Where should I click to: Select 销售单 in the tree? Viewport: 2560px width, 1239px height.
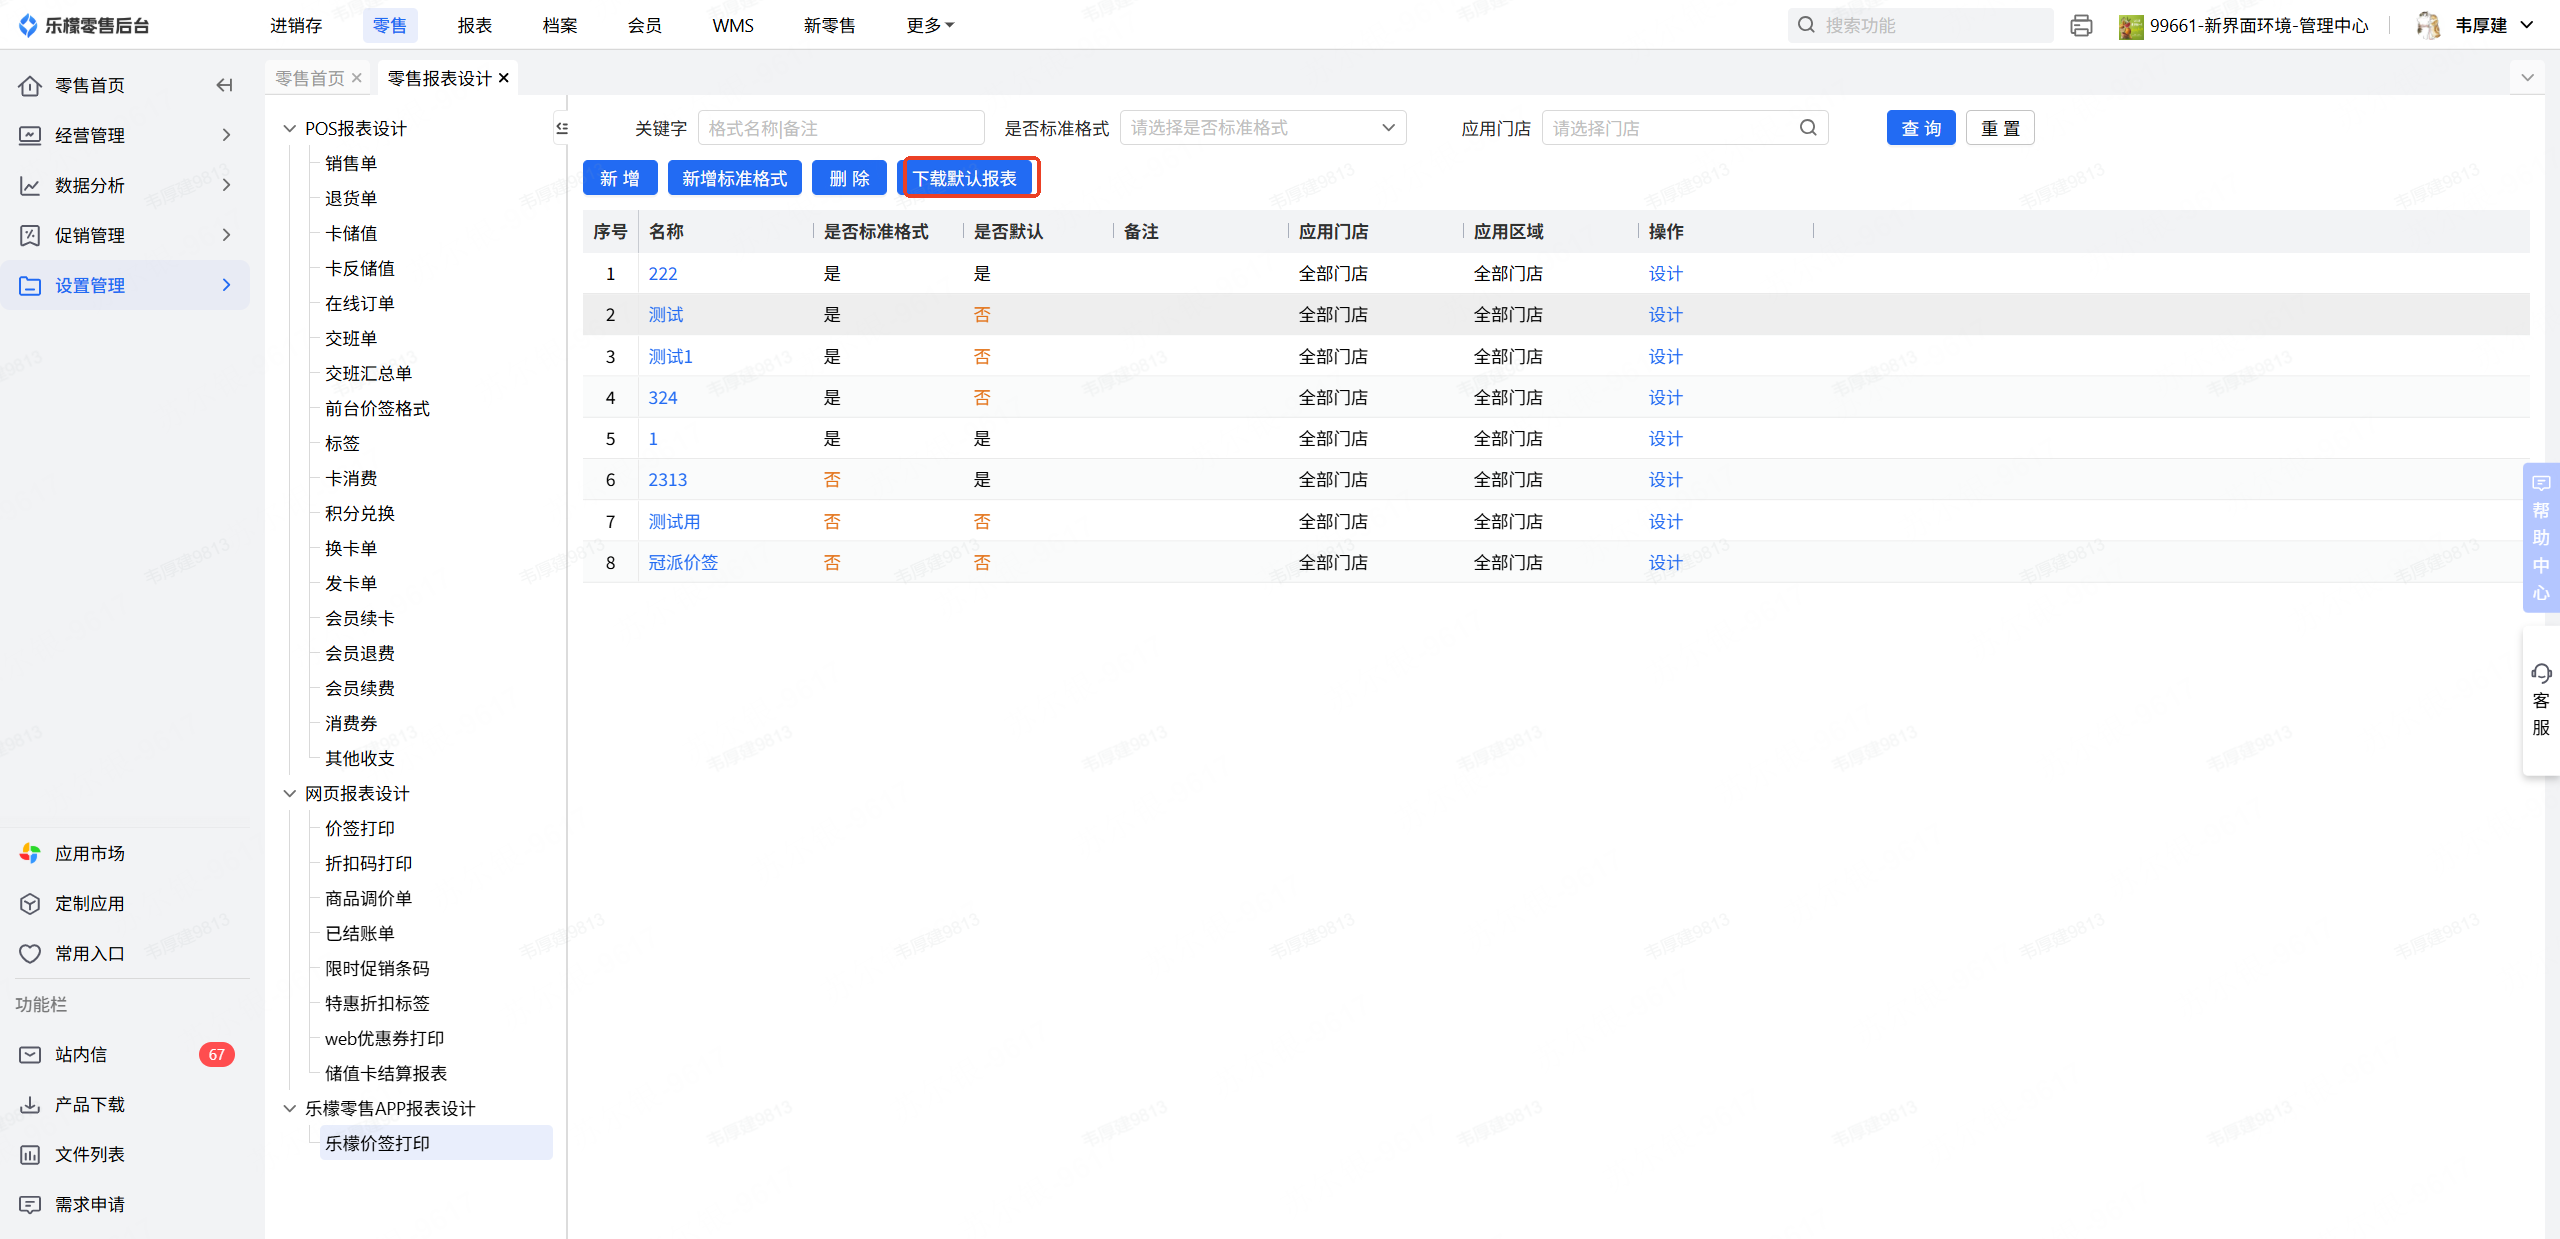pos(351,163)
